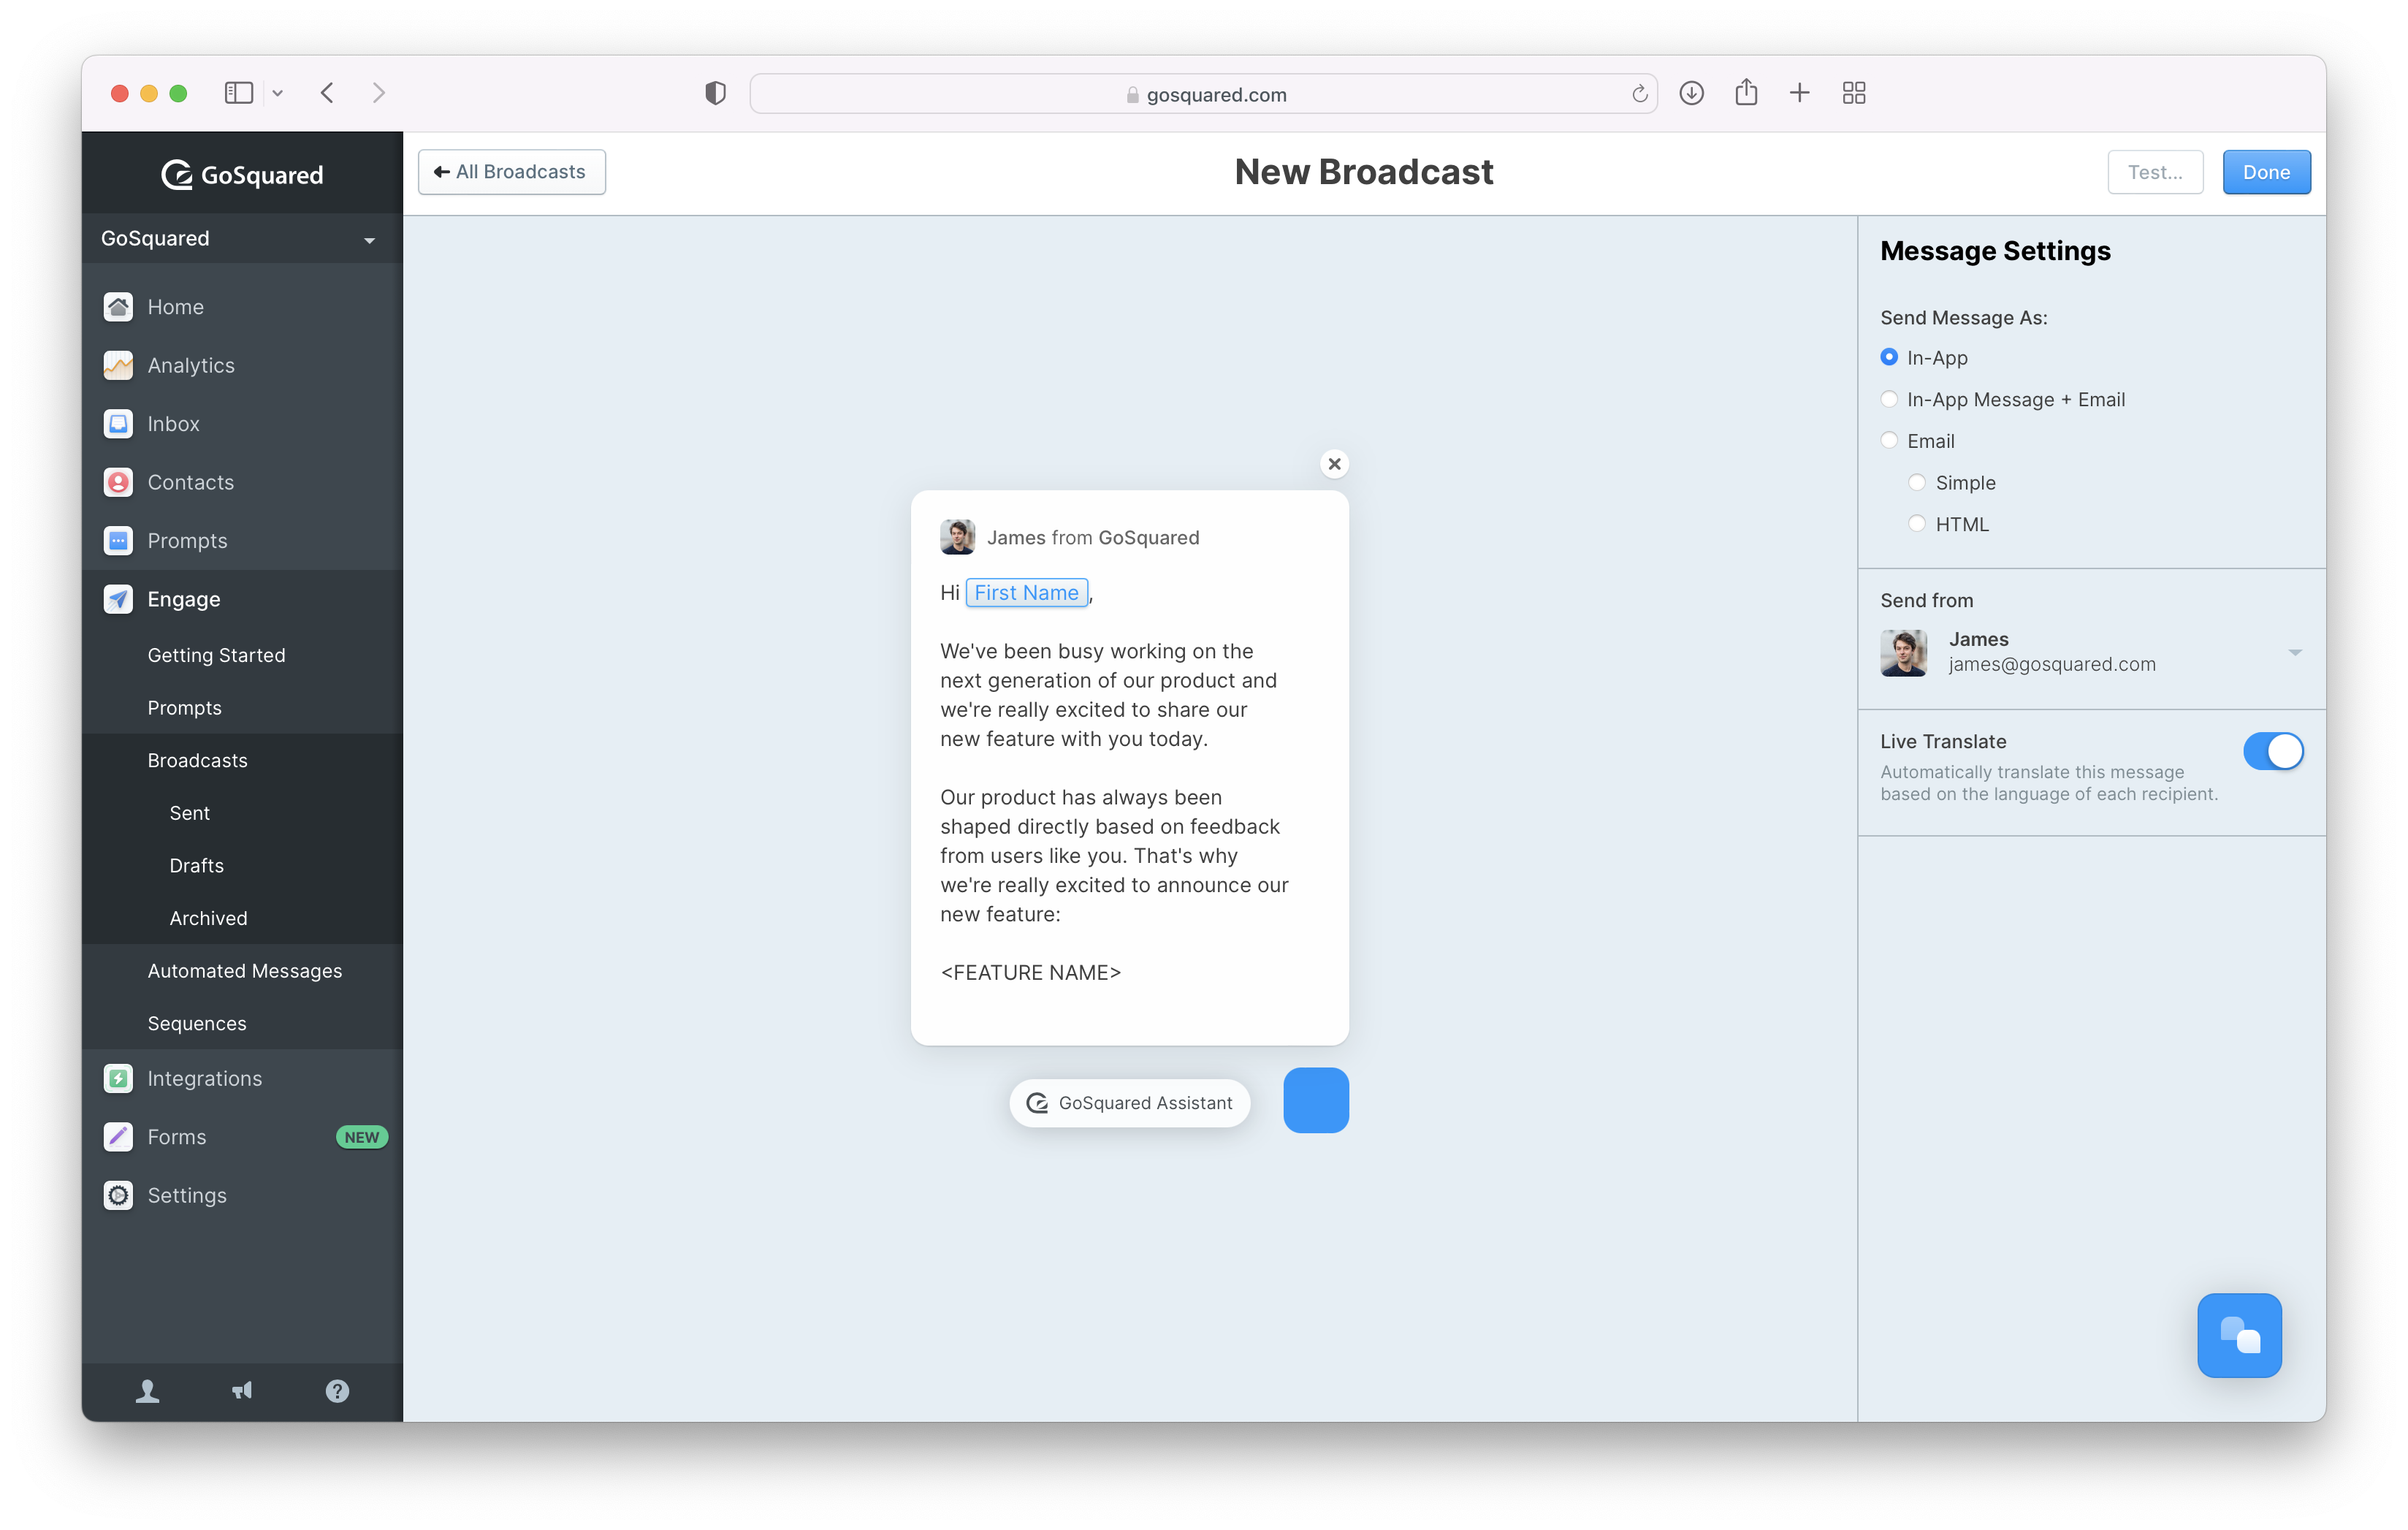The image size is (2408, 1530).
Task: Click the james@gosquared.com email text
Action: [2052, 664]
